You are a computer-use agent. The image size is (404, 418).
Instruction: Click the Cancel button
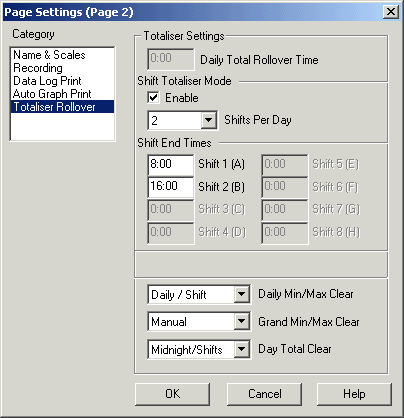[x=264, y=394]
